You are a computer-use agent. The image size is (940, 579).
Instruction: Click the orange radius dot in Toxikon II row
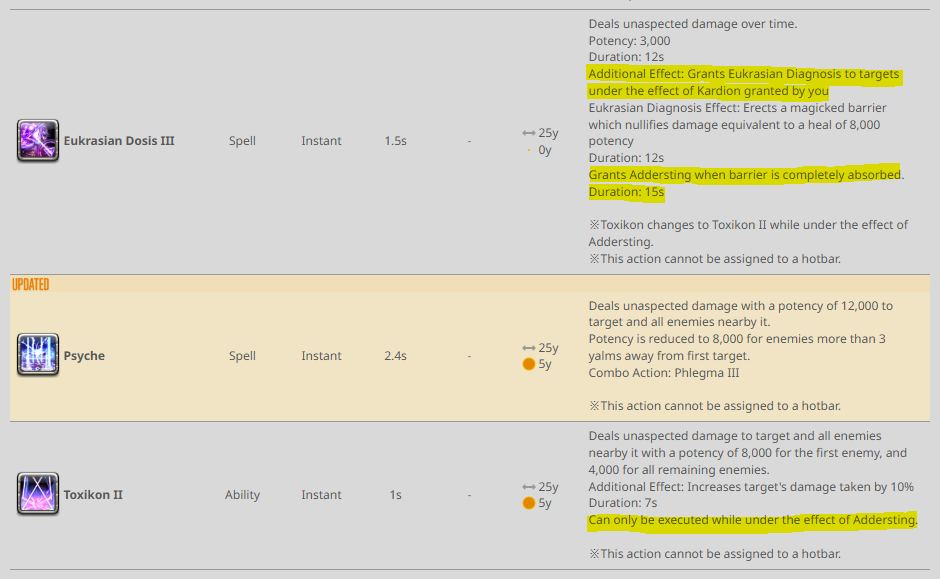[x=529, y=503]
